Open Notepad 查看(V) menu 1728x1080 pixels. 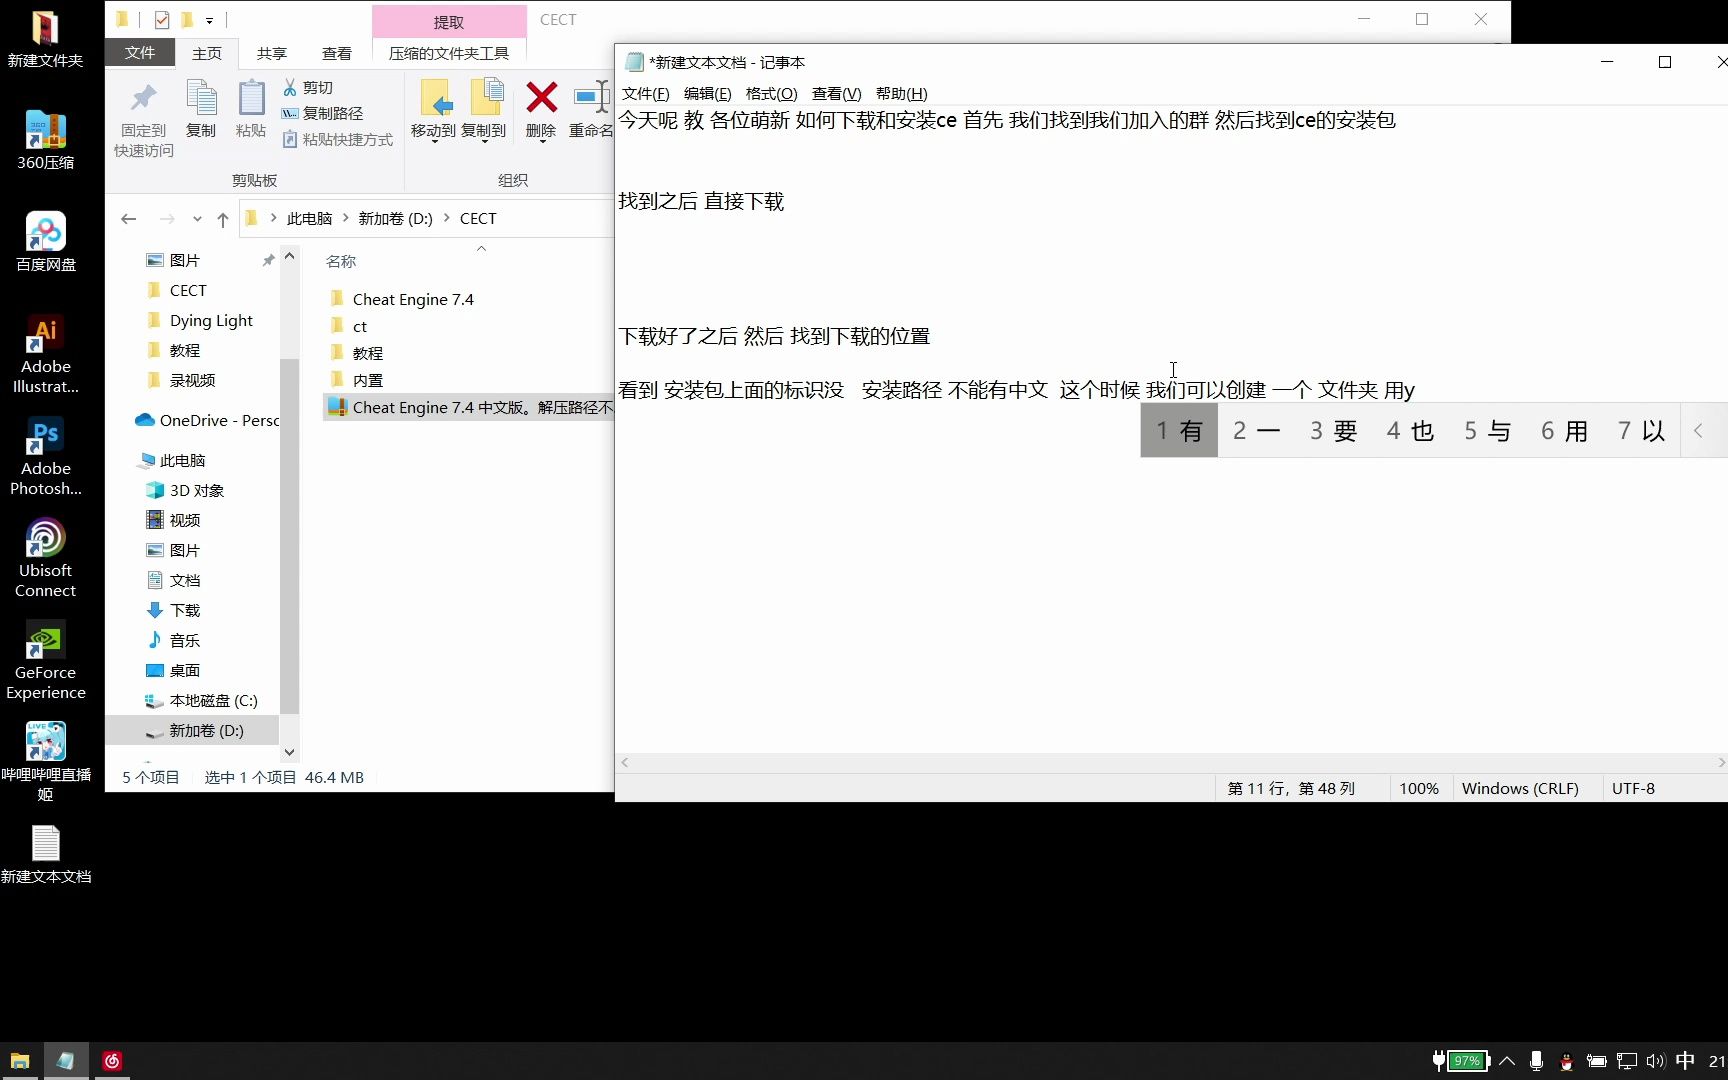coord(836,93)
